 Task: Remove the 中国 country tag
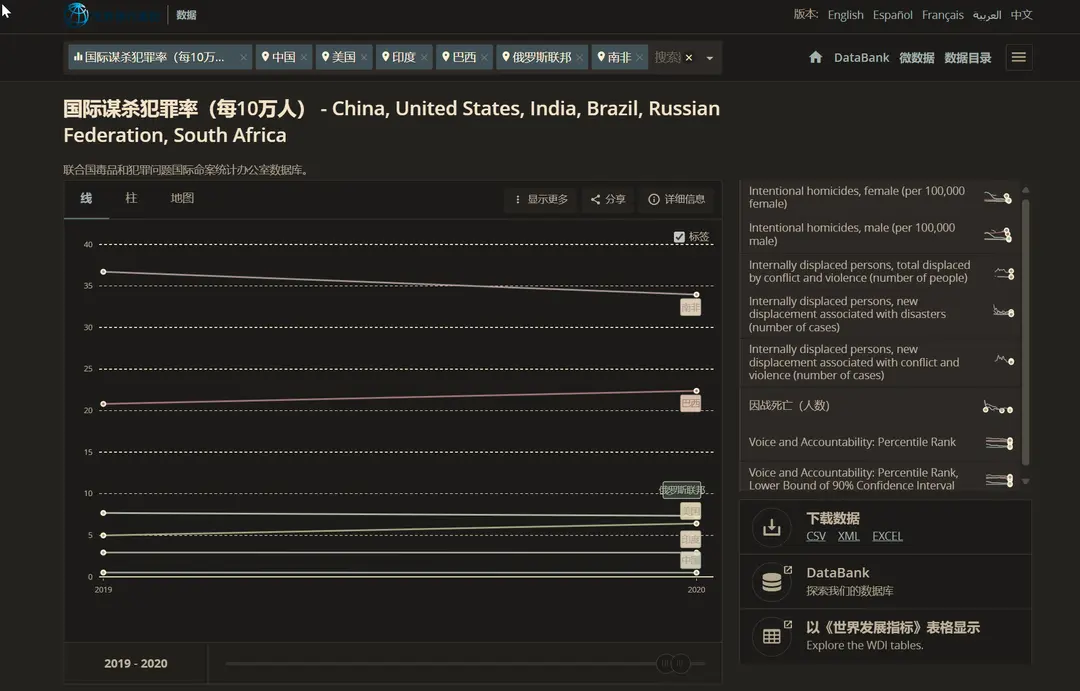coord(304,58)
